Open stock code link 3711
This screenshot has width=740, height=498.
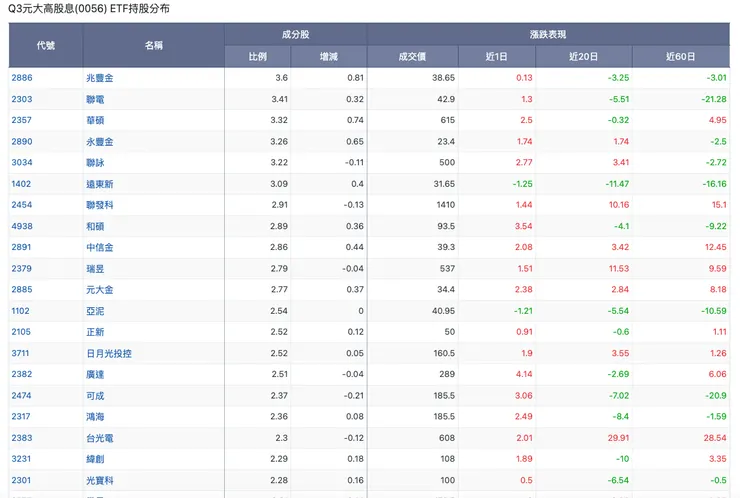point(20,353)
